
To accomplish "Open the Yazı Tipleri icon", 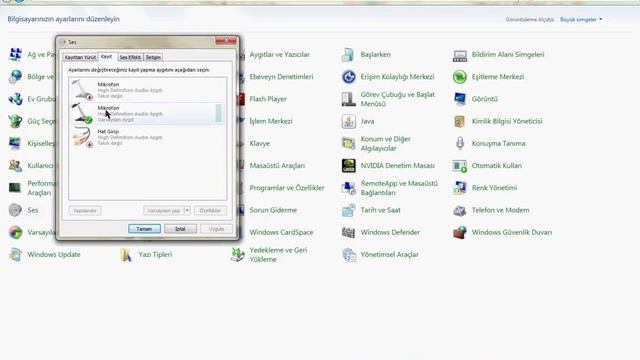I will click(x=126, y=255).
